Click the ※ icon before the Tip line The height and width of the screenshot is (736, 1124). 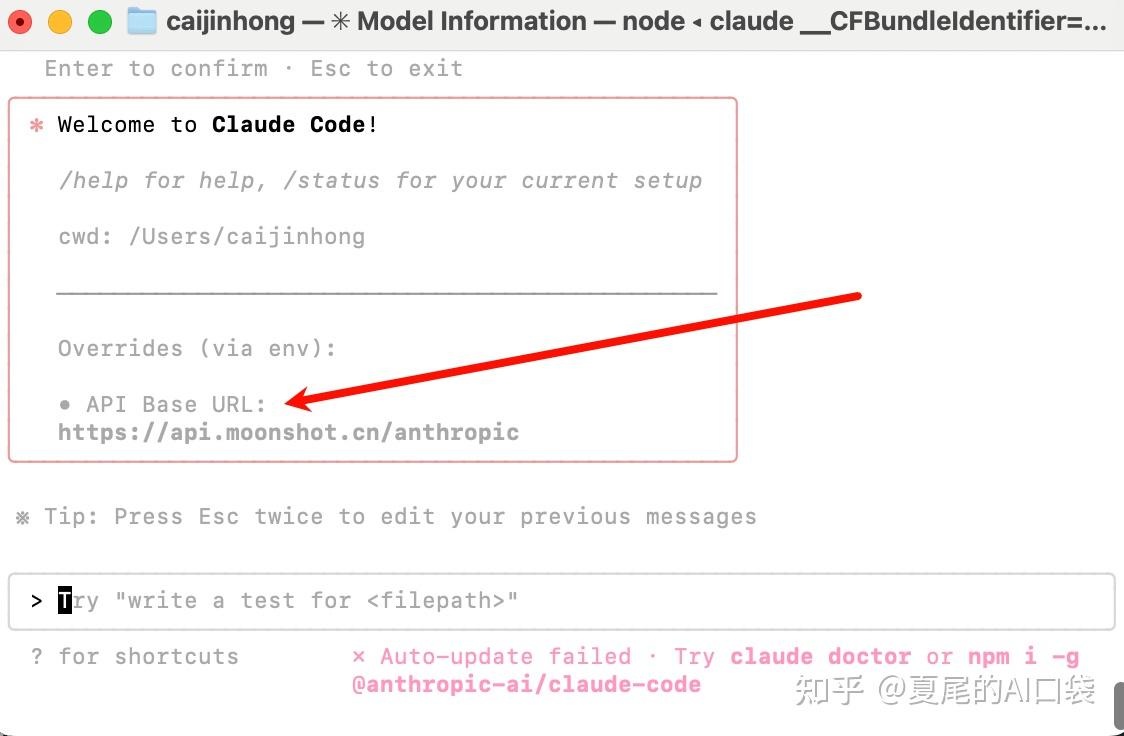click(x=21, y=516)
